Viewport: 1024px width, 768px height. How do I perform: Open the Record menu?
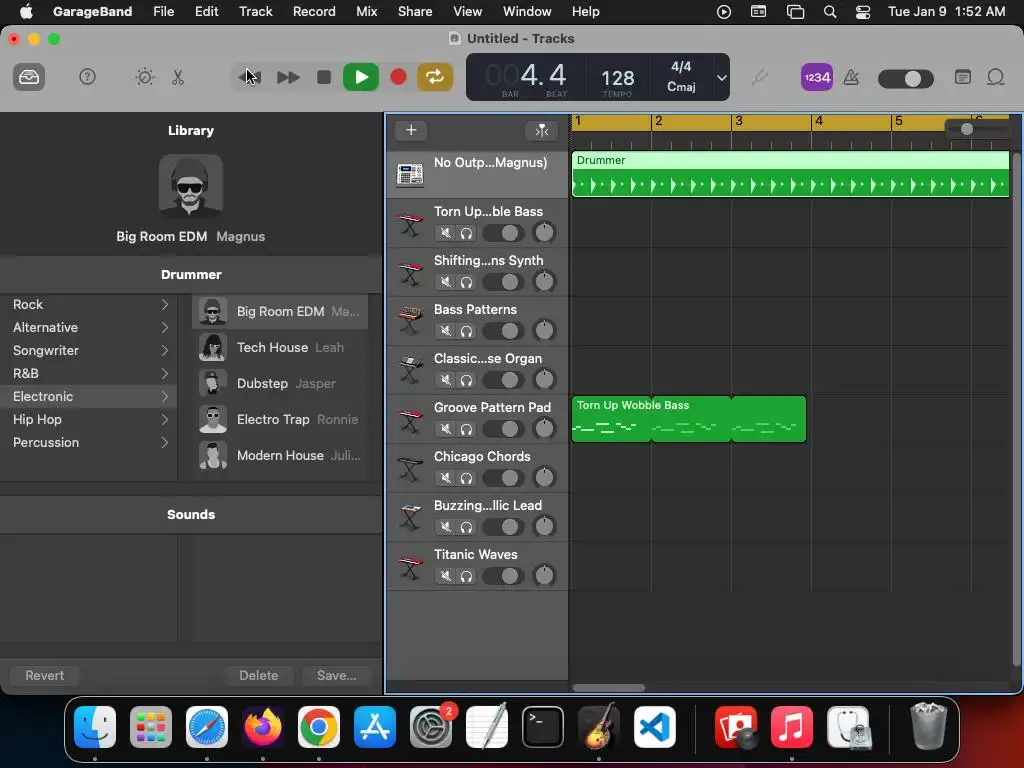[x=314, y=11]
